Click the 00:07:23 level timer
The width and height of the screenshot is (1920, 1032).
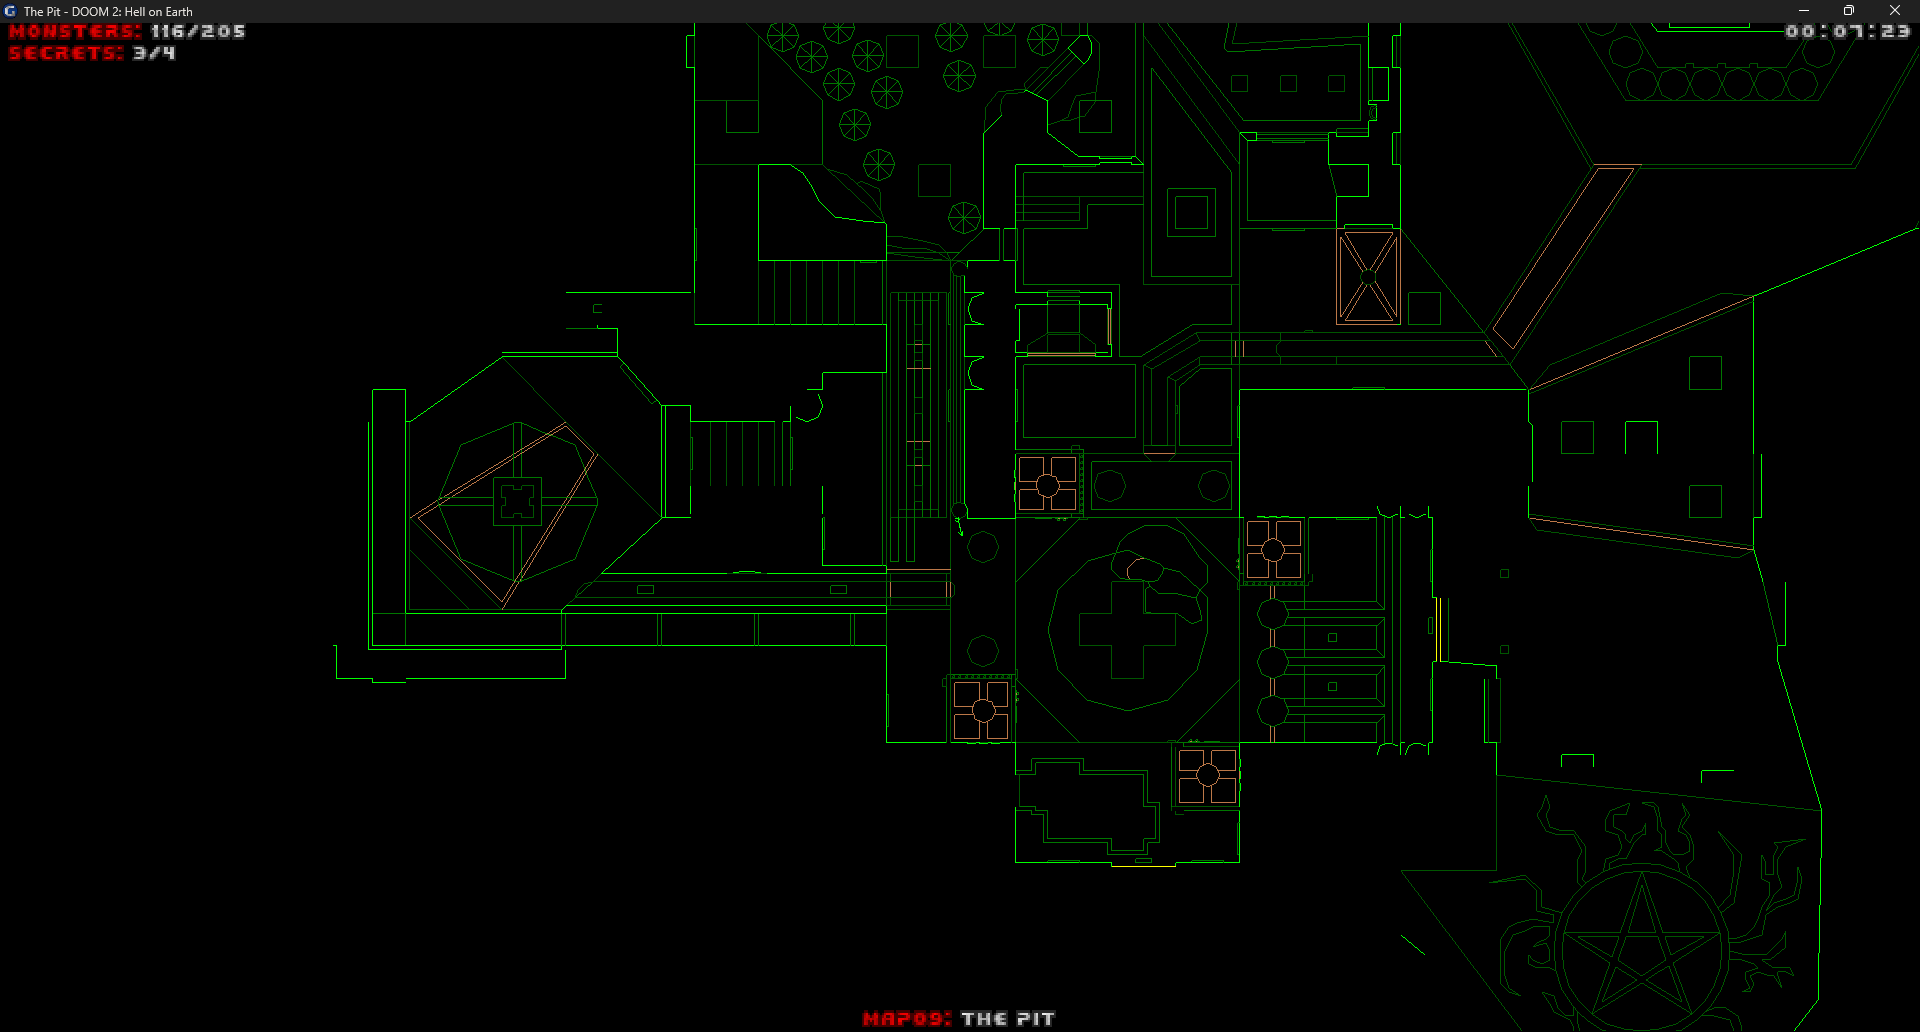pyautogui.click(x=1848, y=32)
